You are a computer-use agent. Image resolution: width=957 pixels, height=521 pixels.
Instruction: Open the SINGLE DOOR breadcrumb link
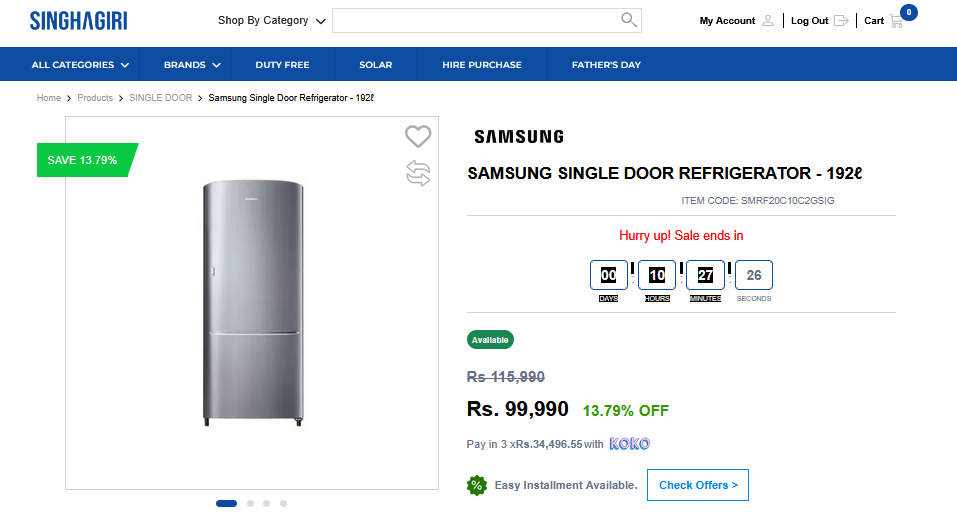coord(161,98)
